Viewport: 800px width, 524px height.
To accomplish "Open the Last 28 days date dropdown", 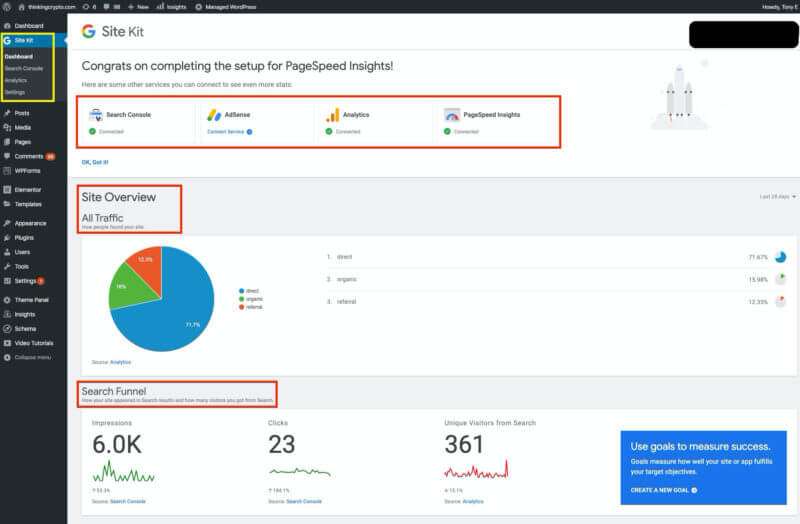I will [778, 197].
